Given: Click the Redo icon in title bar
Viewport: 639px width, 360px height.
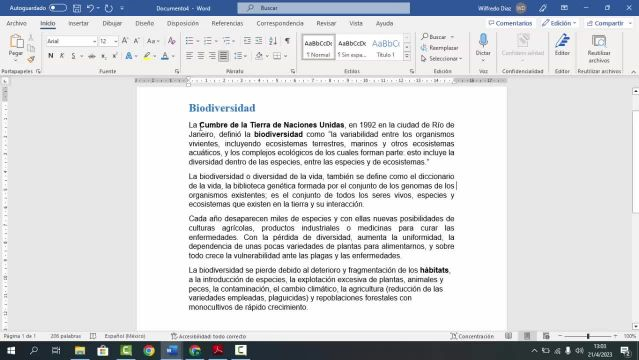Looking at the screenshot, I should (x=109, y=8).
